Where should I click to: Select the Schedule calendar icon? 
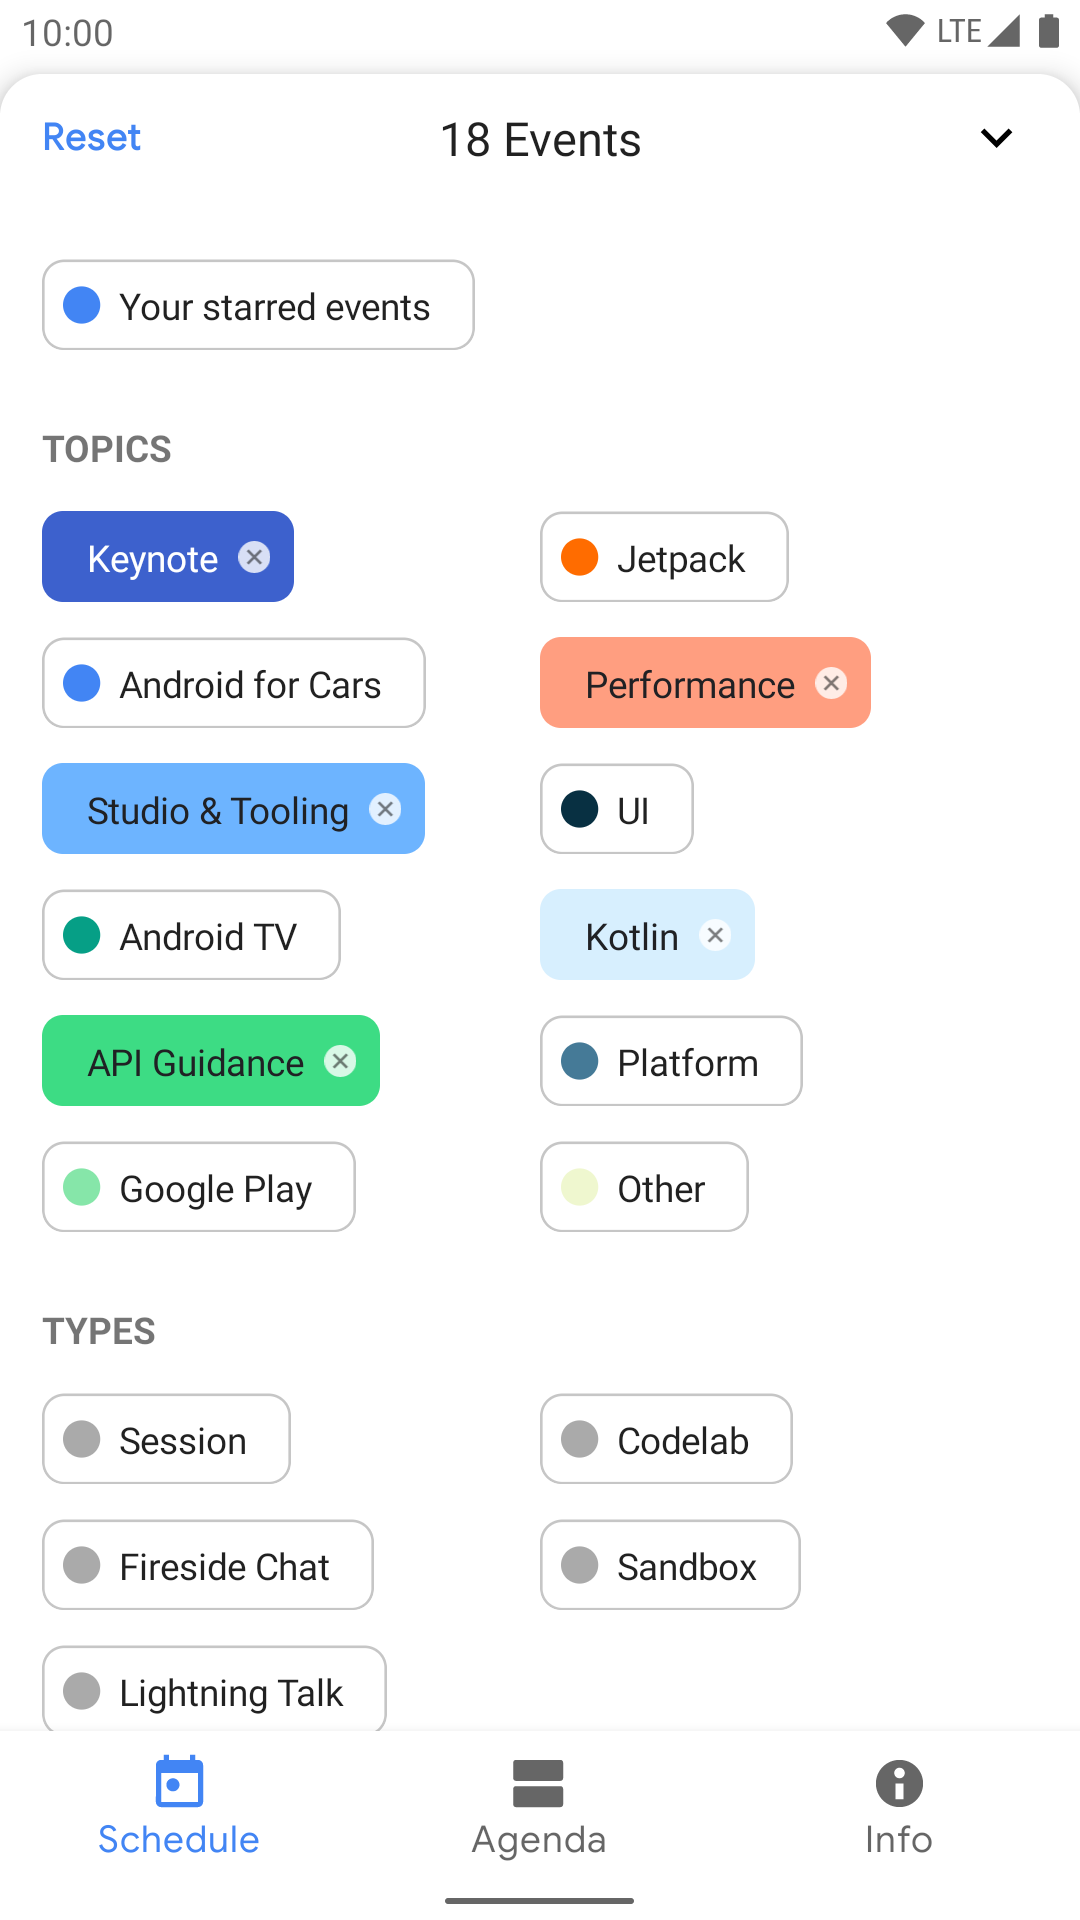click(x=179, y=1781)
